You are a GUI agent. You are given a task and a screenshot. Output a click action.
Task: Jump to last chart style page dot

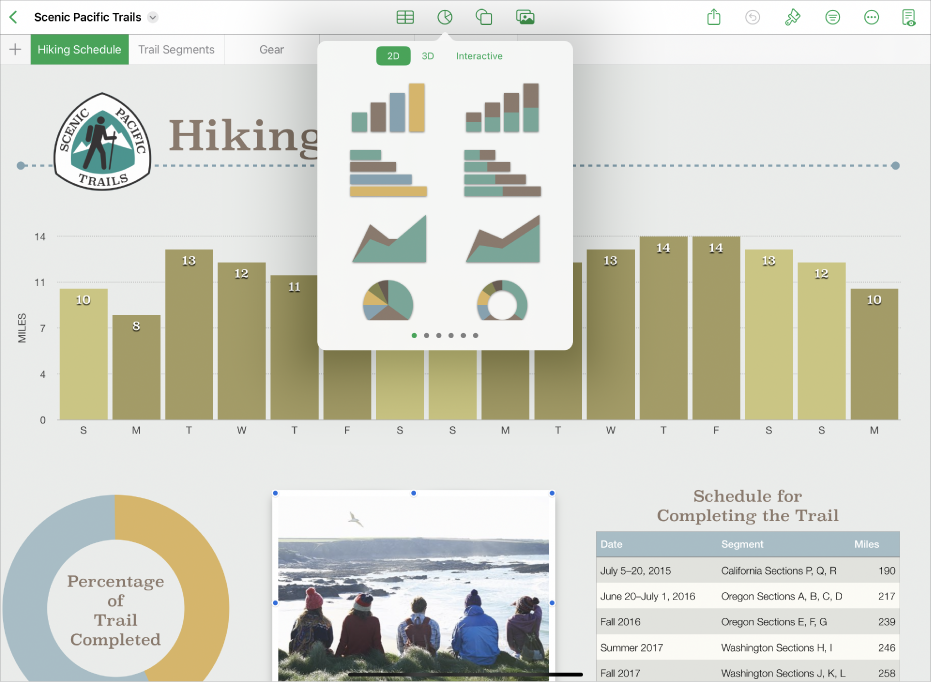pyautogui.click(x=476, y=336)
